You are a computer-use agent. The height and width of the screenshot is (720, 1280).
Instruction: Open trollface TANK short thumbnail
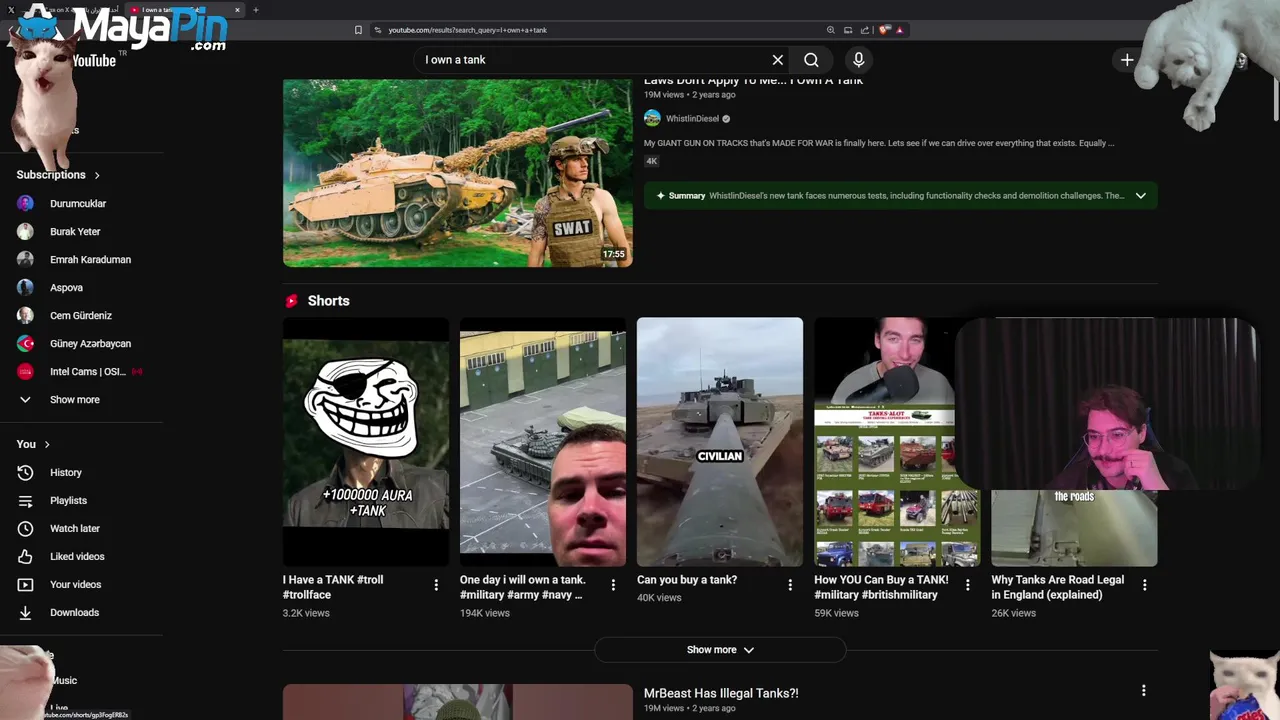[x=366, y=442]
